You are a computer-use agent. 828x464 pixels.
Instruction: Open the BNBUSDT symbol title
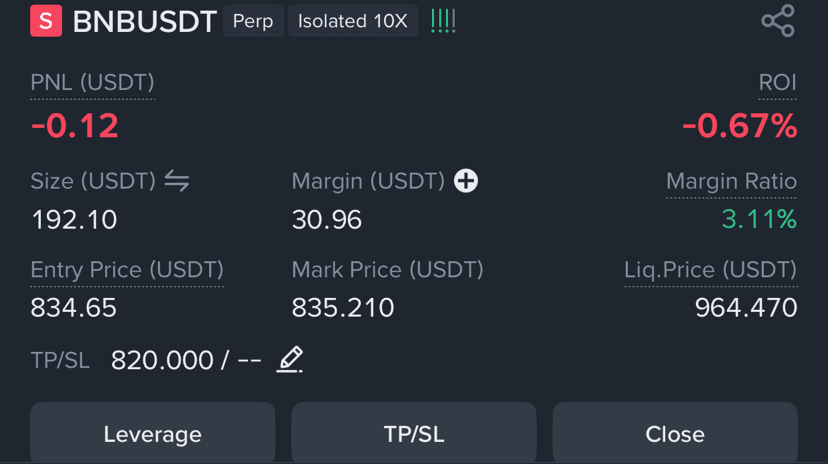click(145, 22)
